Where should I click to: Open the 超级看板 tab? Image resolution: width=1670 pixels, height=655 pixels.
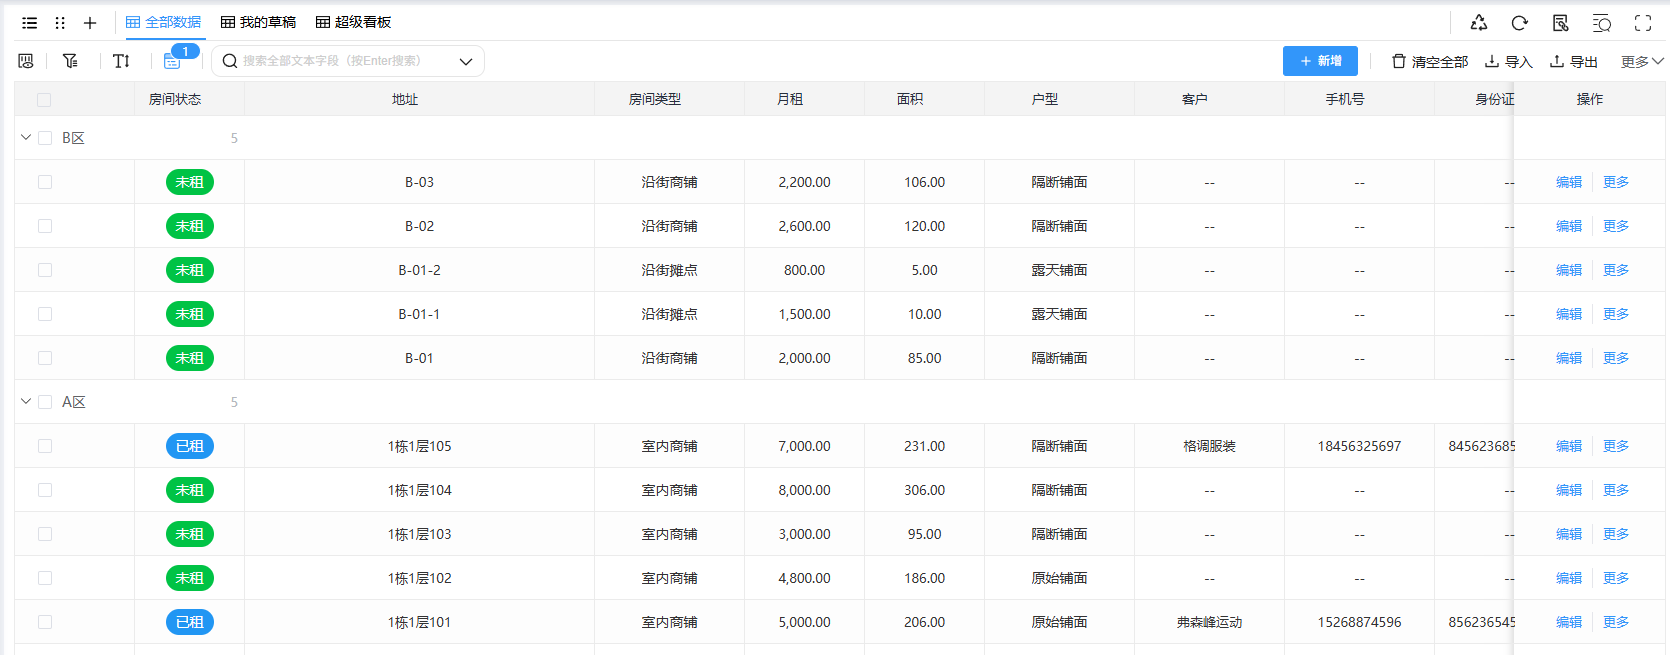click(x=353, y=22)
